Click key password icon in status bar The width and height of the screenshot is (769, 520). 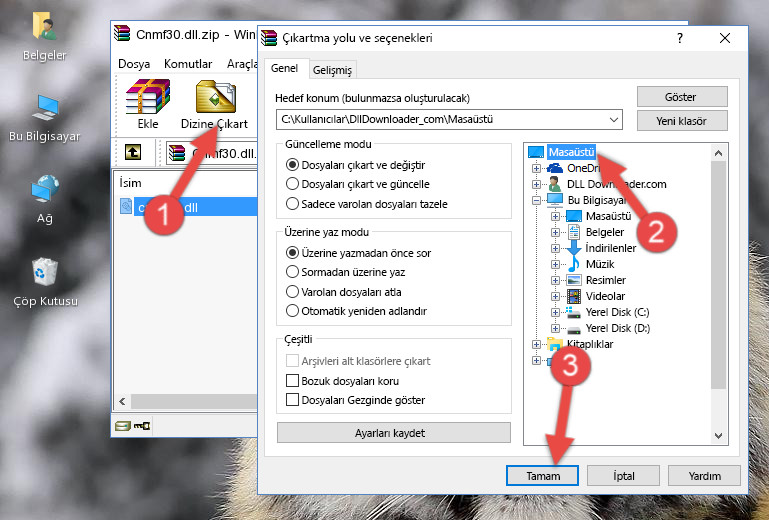pyautogui.click(x=142, y=425)
